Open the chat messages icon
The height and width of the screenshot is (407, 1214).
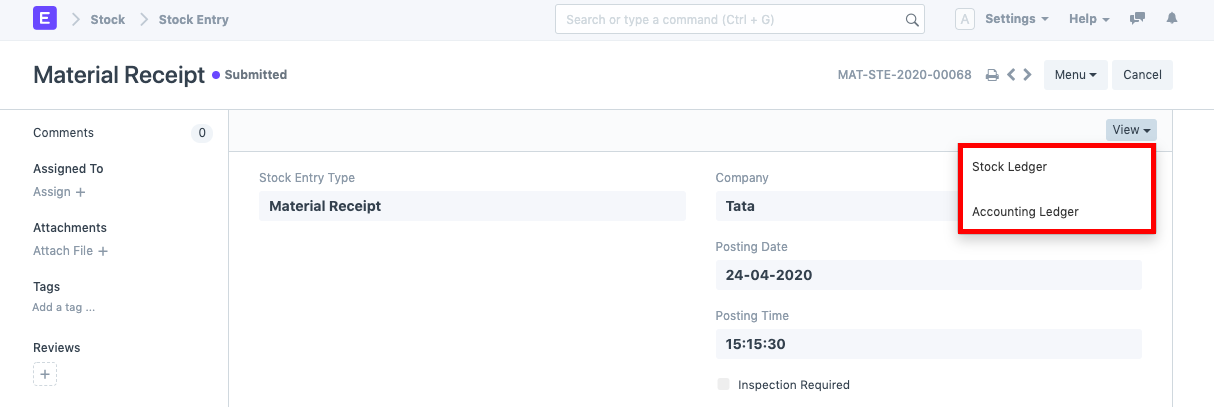(1137, 19)
